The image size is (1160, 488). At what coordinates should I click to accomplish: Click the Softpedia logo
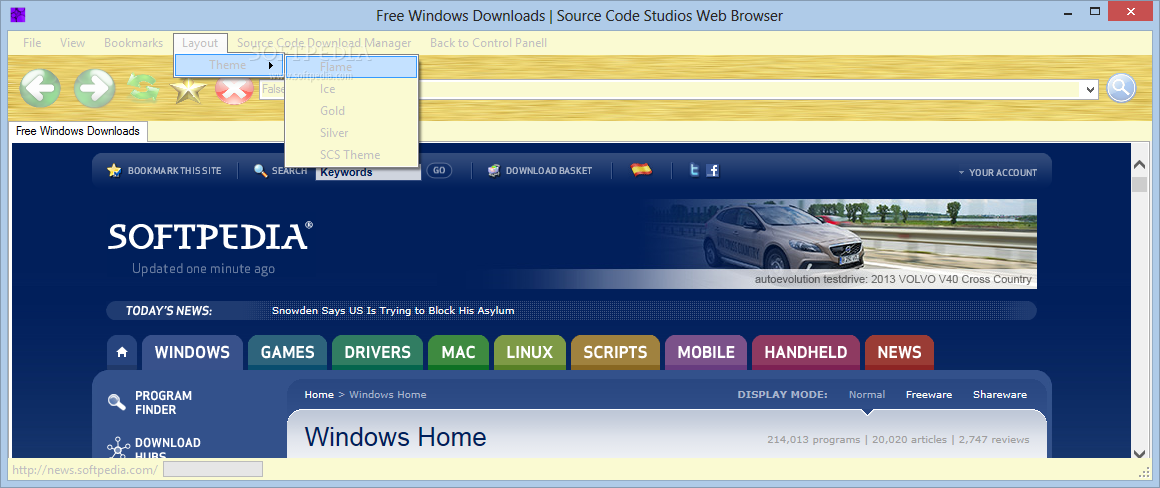pyautogui.click(x=210, y=237)
